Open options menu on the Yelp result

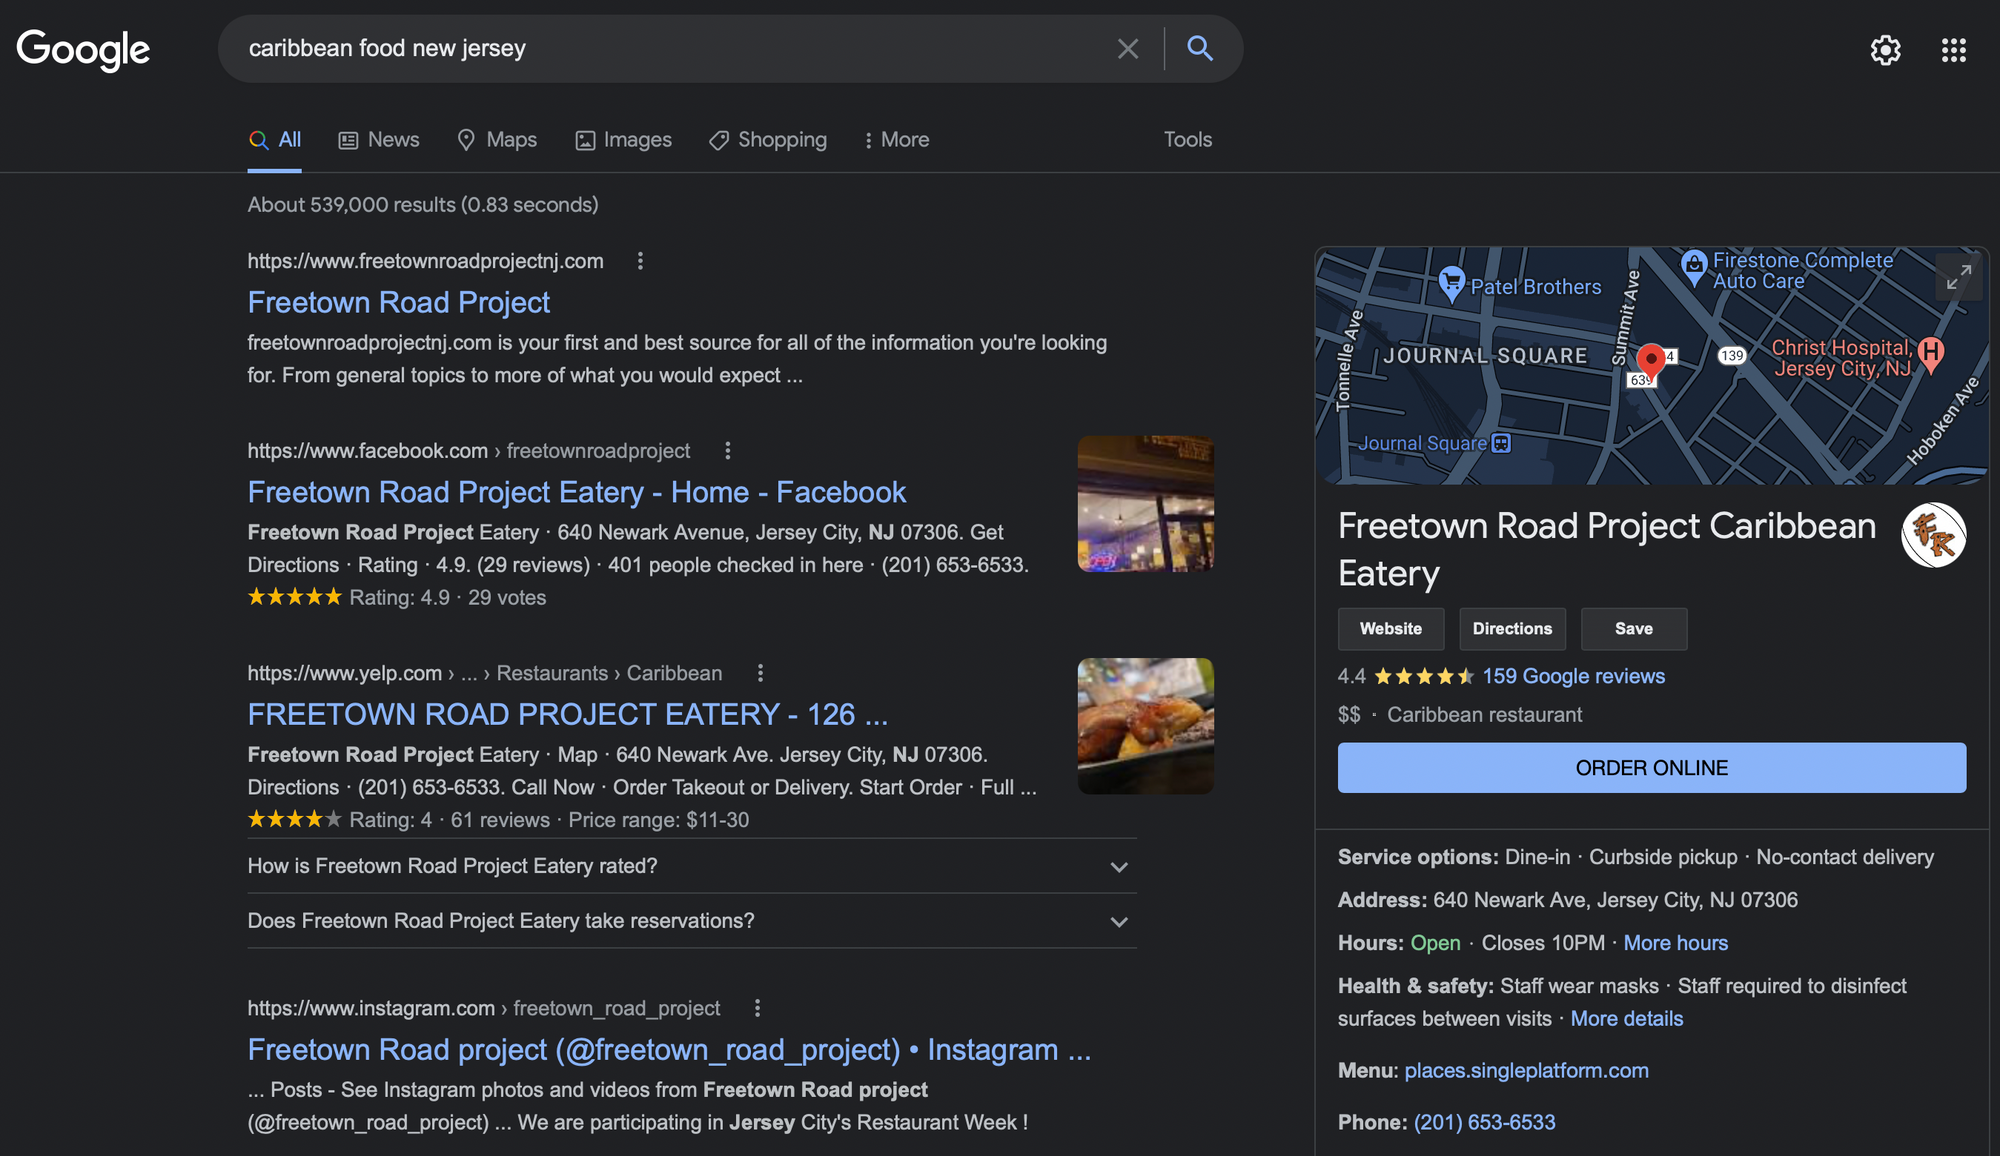(x=760, y=673)
